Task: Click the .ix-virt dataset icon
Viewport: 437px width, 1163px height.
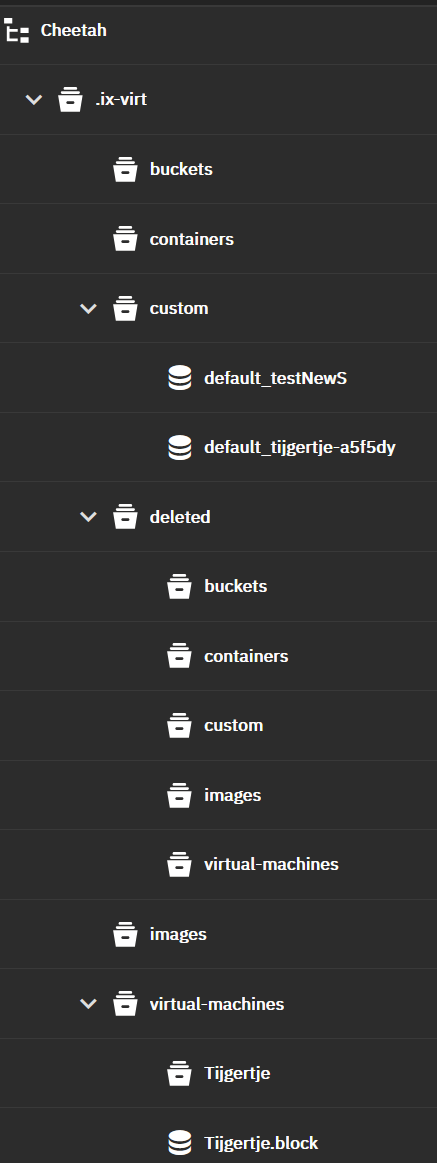Action: coord(70,99)
